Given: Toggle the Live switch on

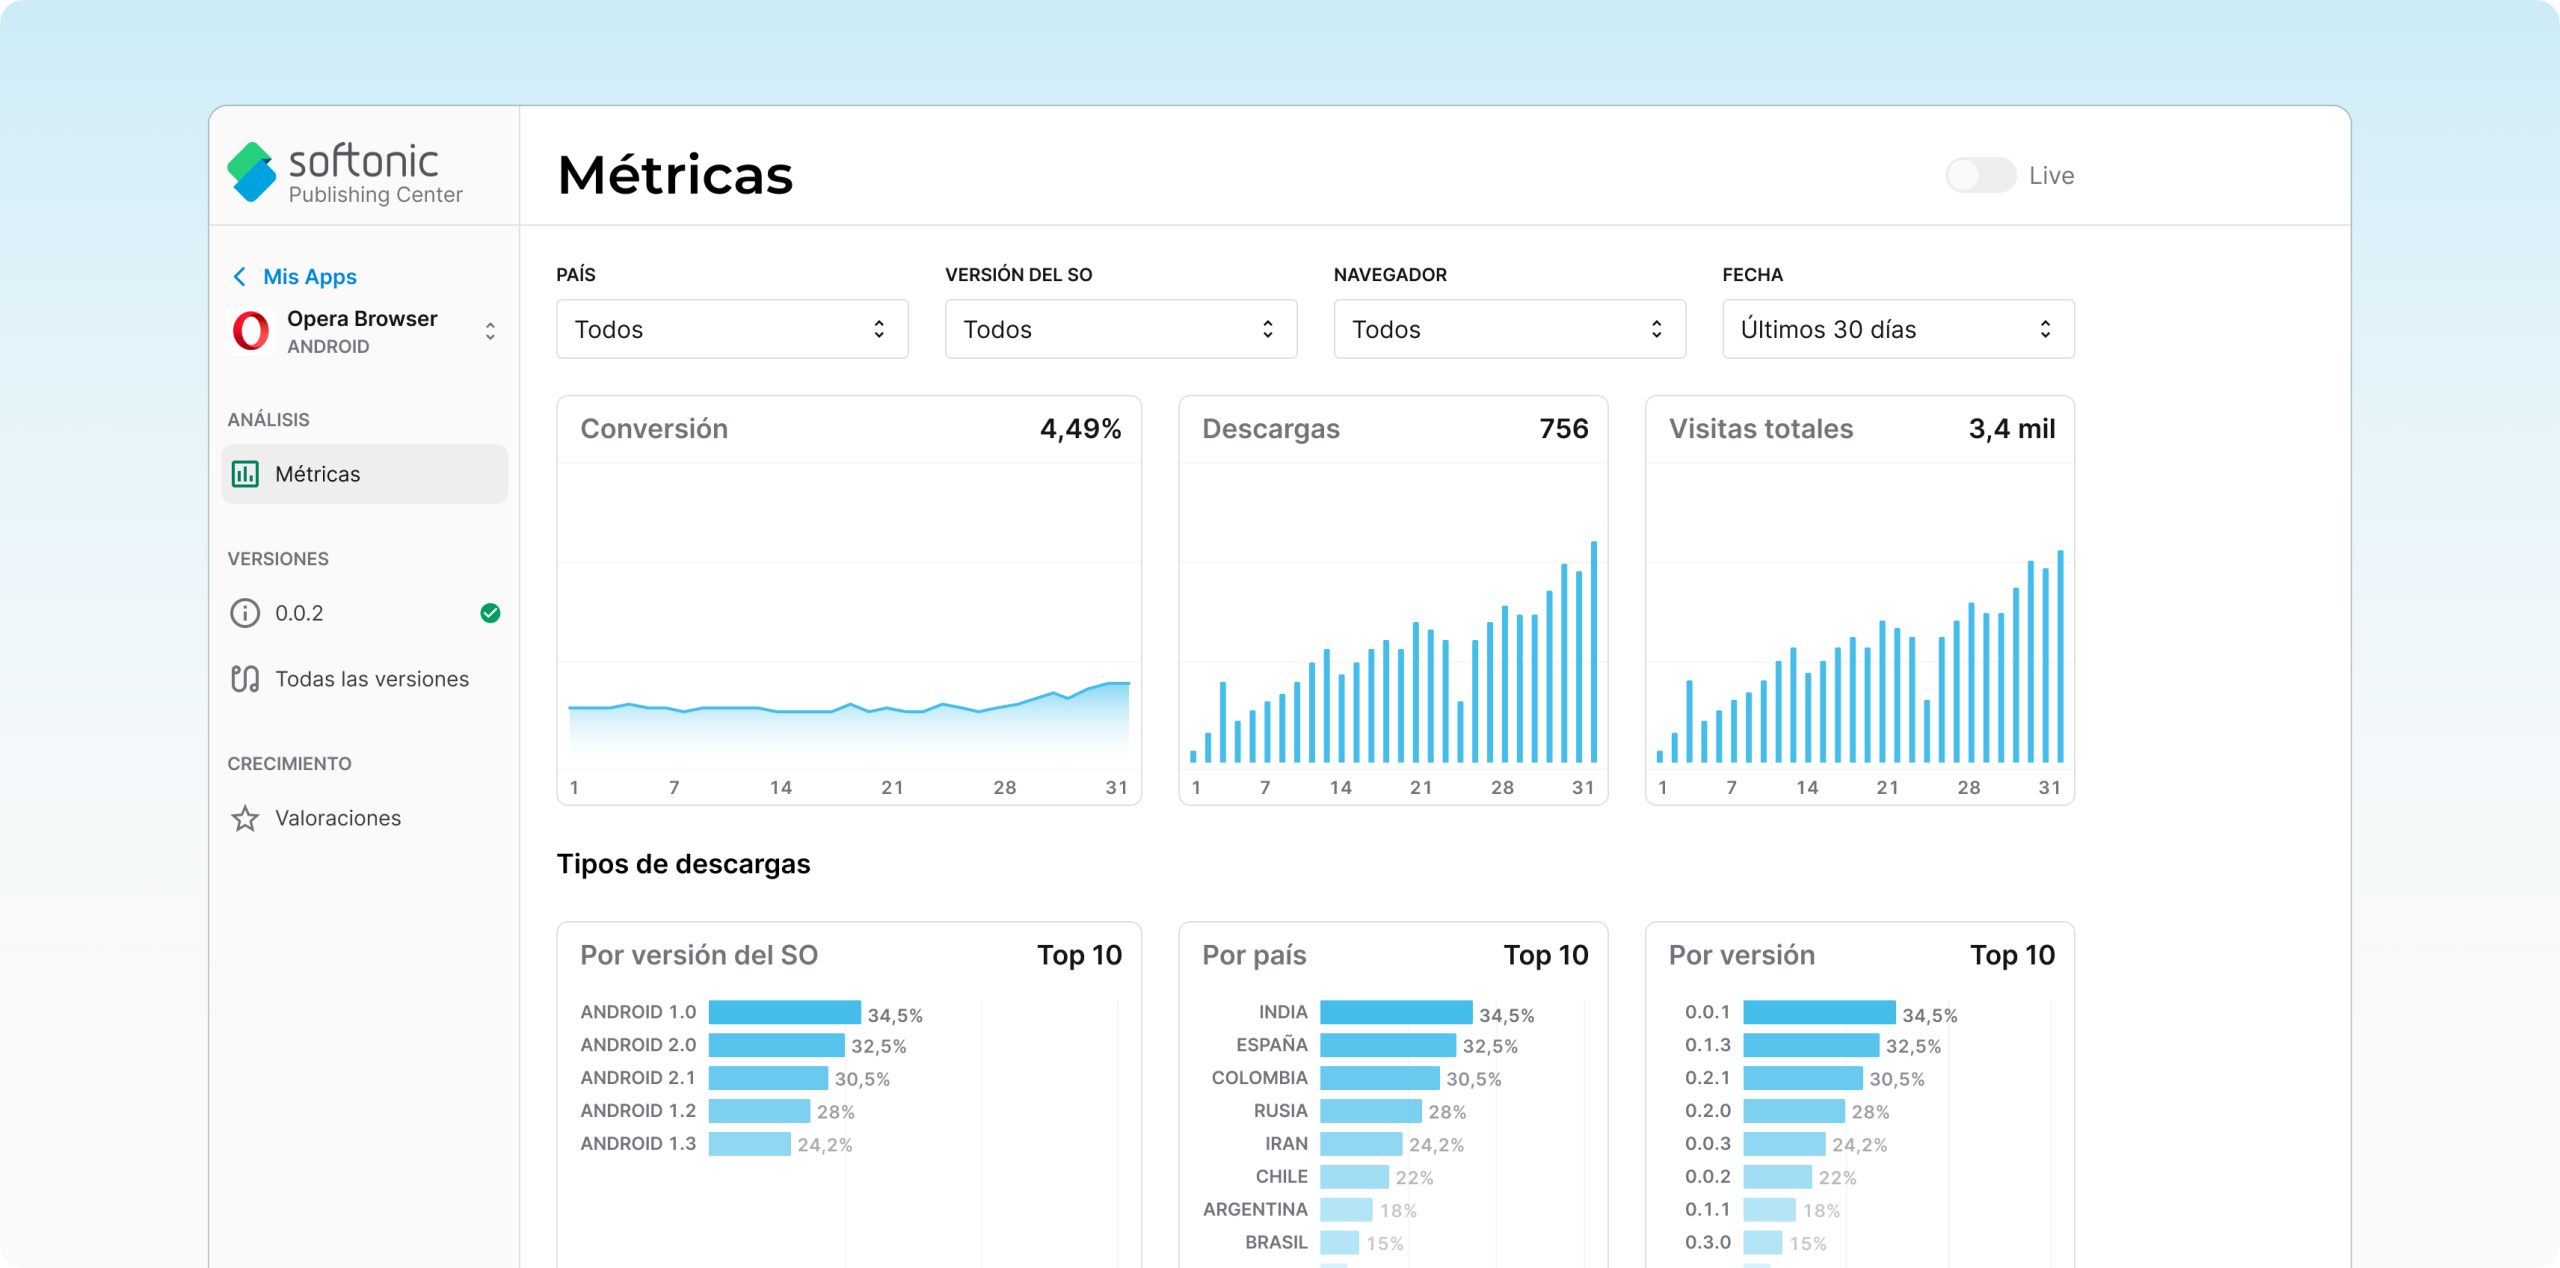Looking at the screenshot, I should click(1979, 176).
